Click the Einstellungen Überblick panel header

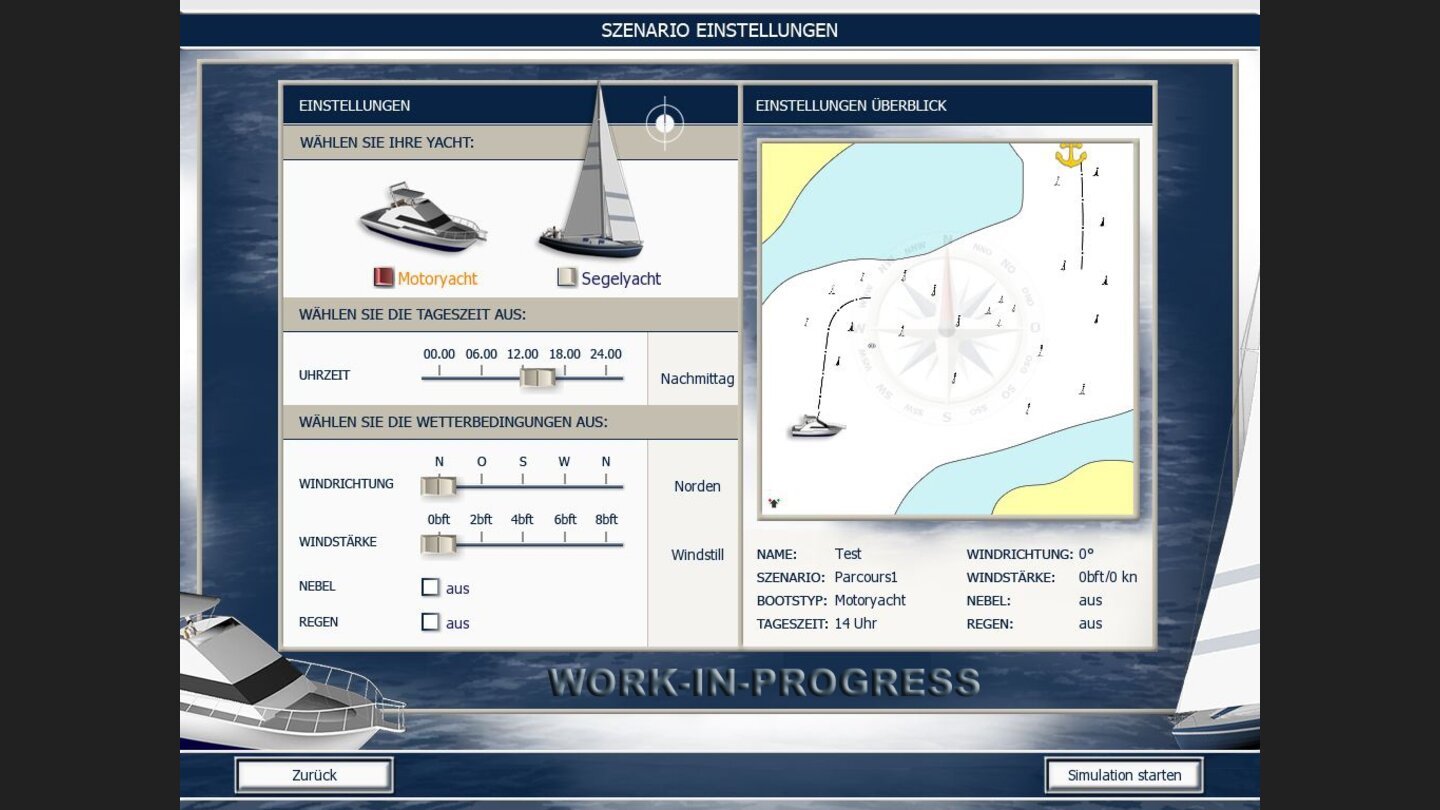point(948,105)
